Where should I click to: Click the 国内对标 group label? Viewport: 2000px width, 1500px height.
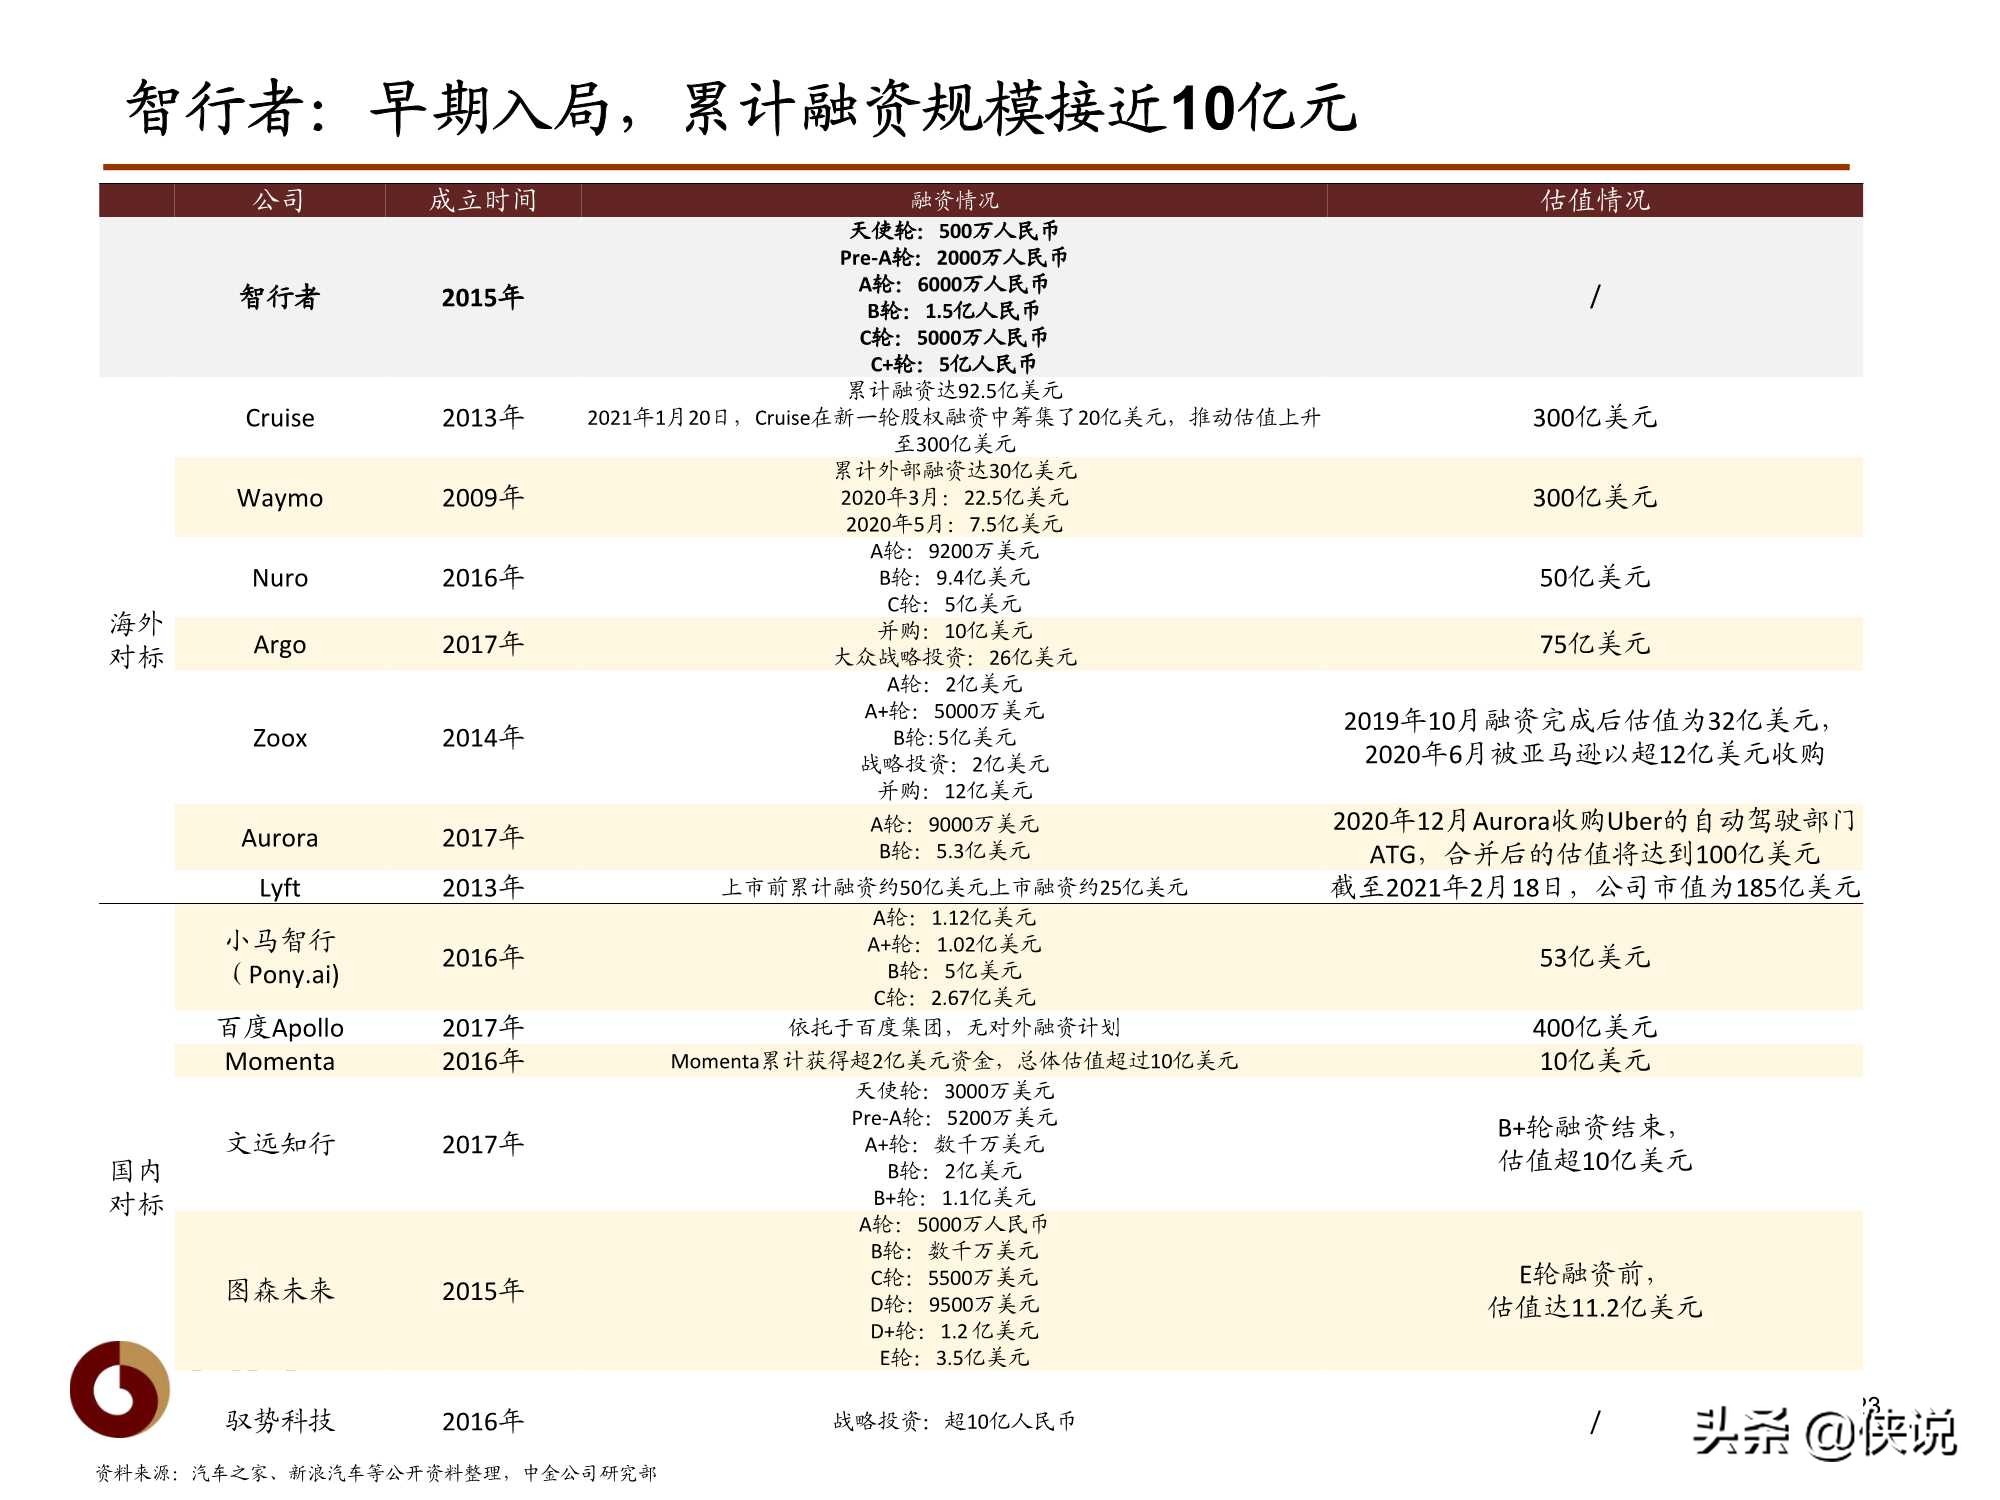[x=136, y=1187]
